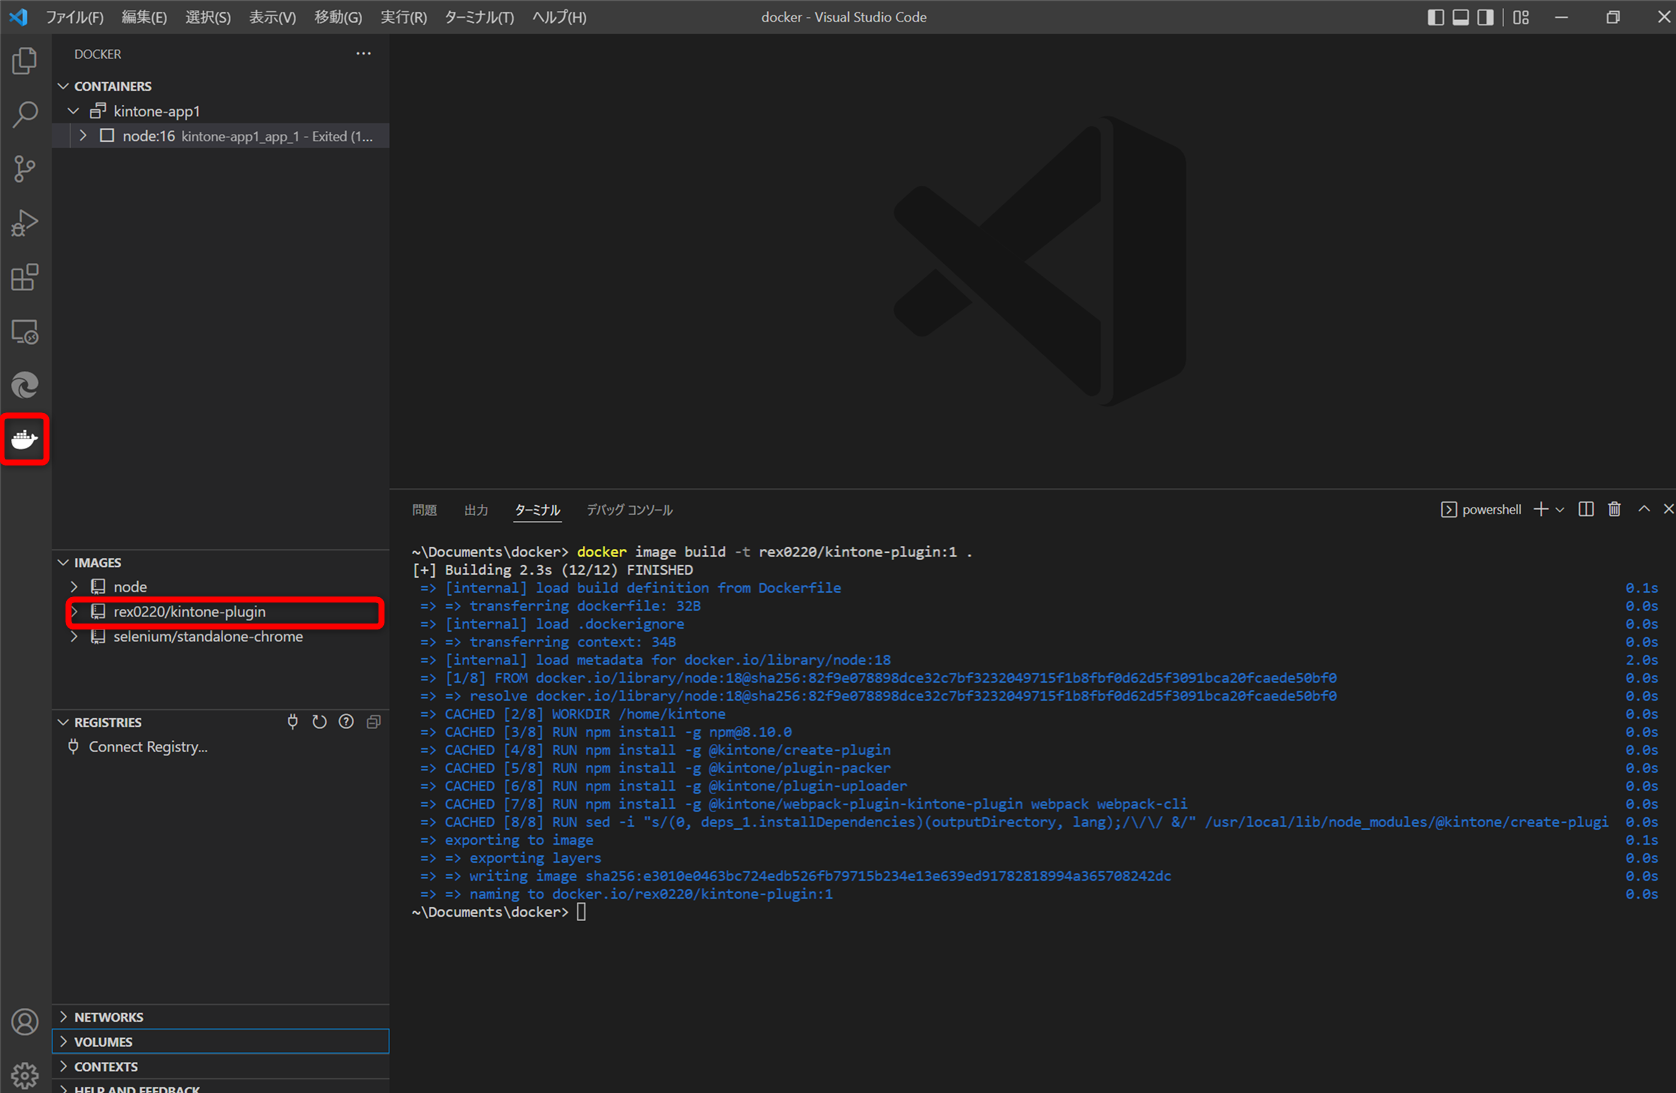Expand the node image entry
This screenshot has width=1676, height=1093.
(74, 587)
